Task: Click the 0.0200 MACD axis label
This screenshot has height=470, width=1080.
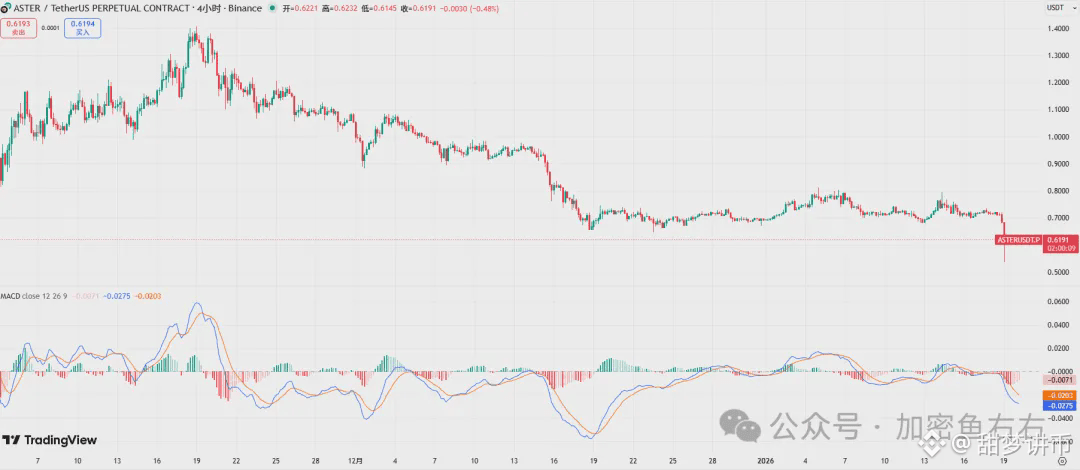Action: point(1058,348)
